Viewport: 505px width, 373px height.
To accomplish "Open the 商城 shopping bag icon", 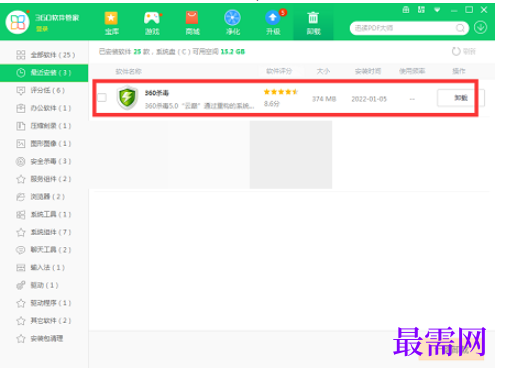I will pyautogui.click(x=192, y=18).
